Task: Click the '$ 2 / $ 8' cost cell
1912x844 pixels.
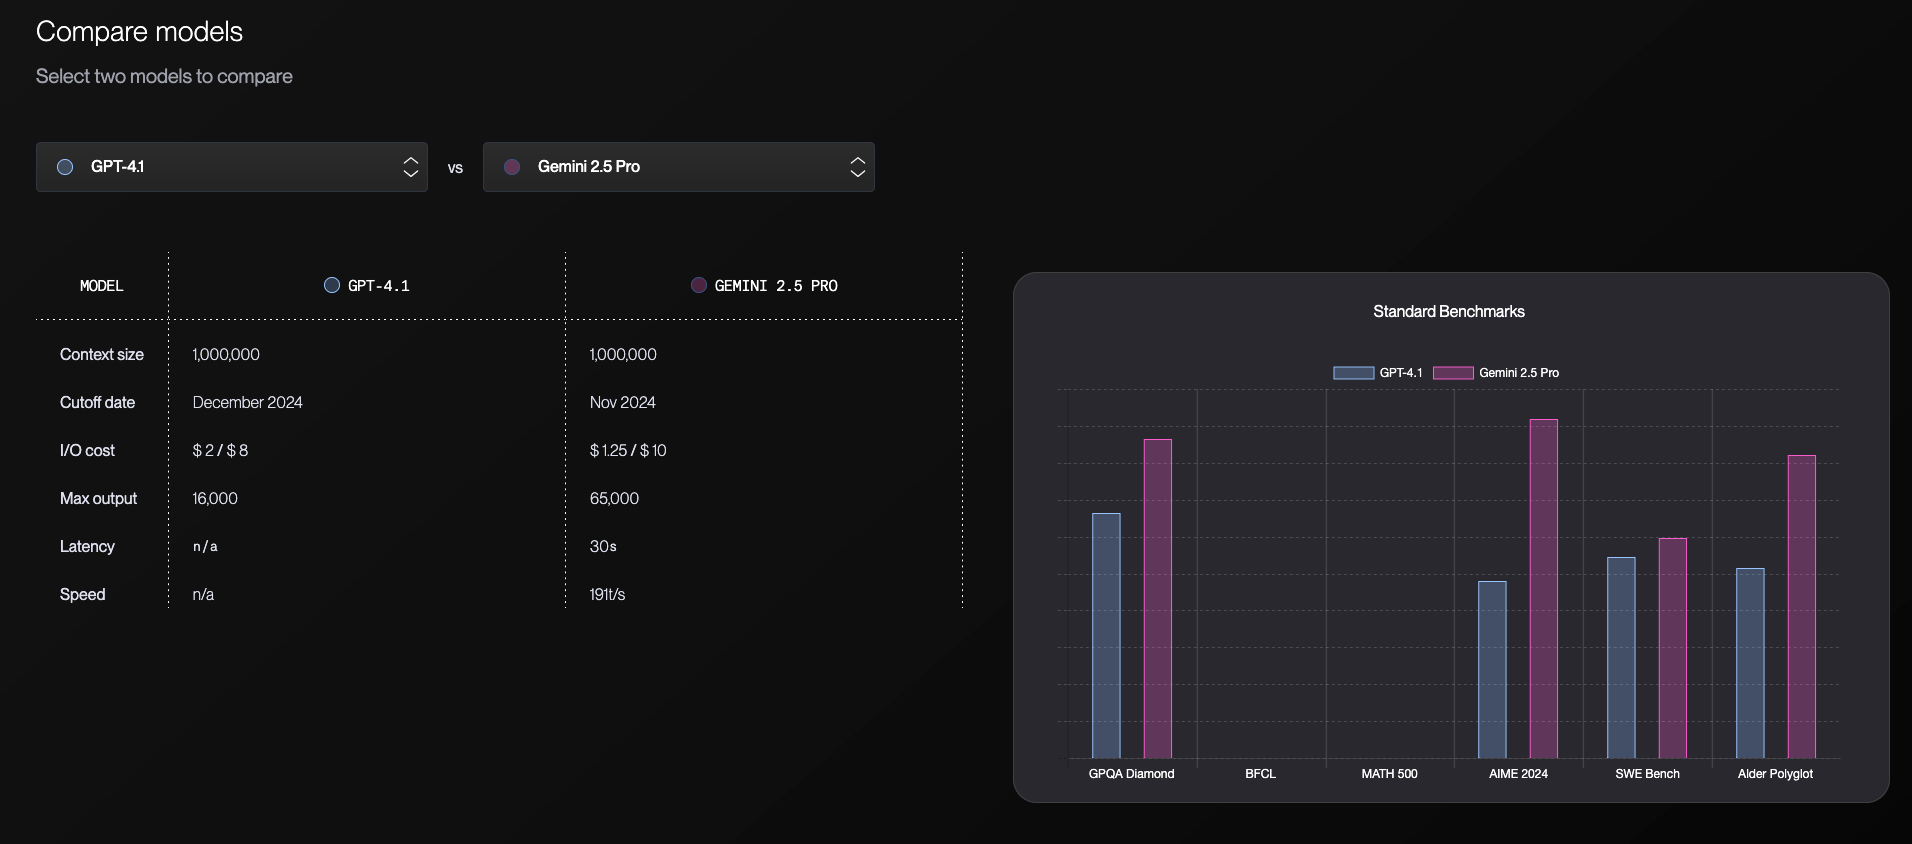Action: (220, 450)
